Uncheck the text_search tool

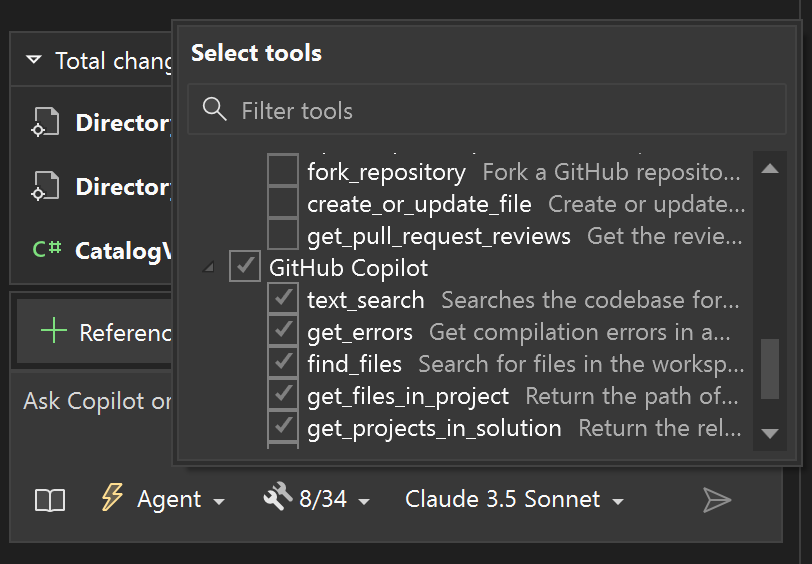pos(284,300)
